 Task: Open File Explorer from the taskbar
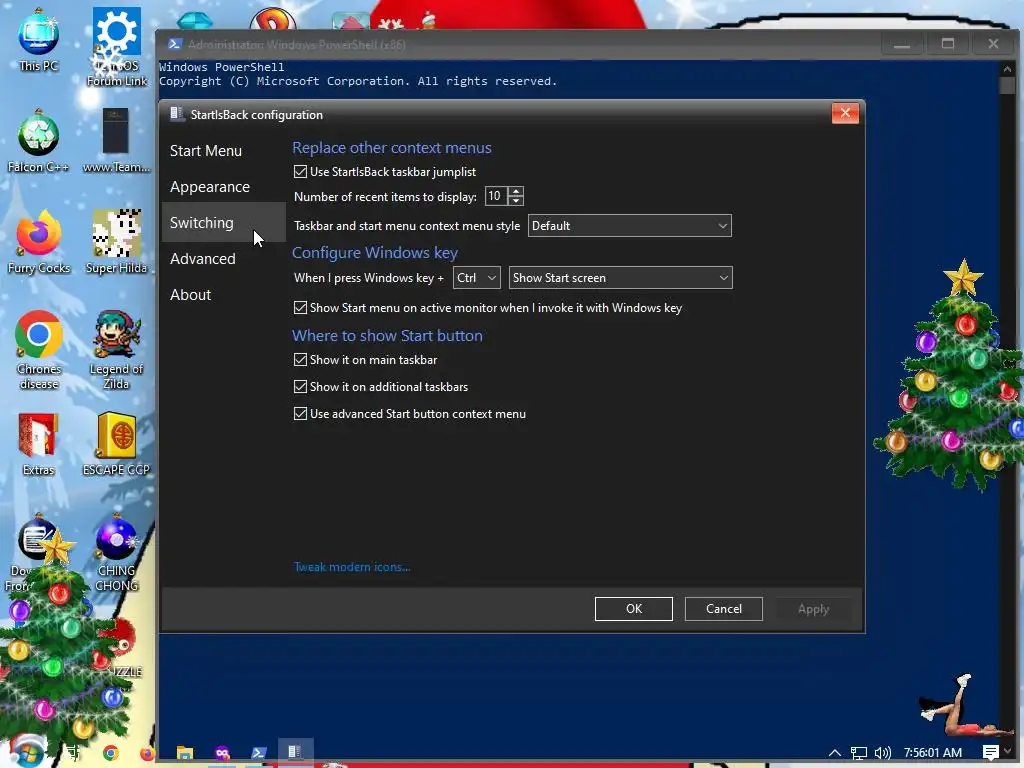click(x=185, y=753)
